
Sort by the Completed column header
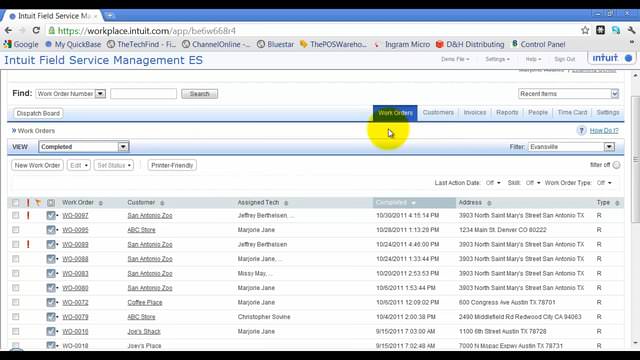(x=414, y=202)
